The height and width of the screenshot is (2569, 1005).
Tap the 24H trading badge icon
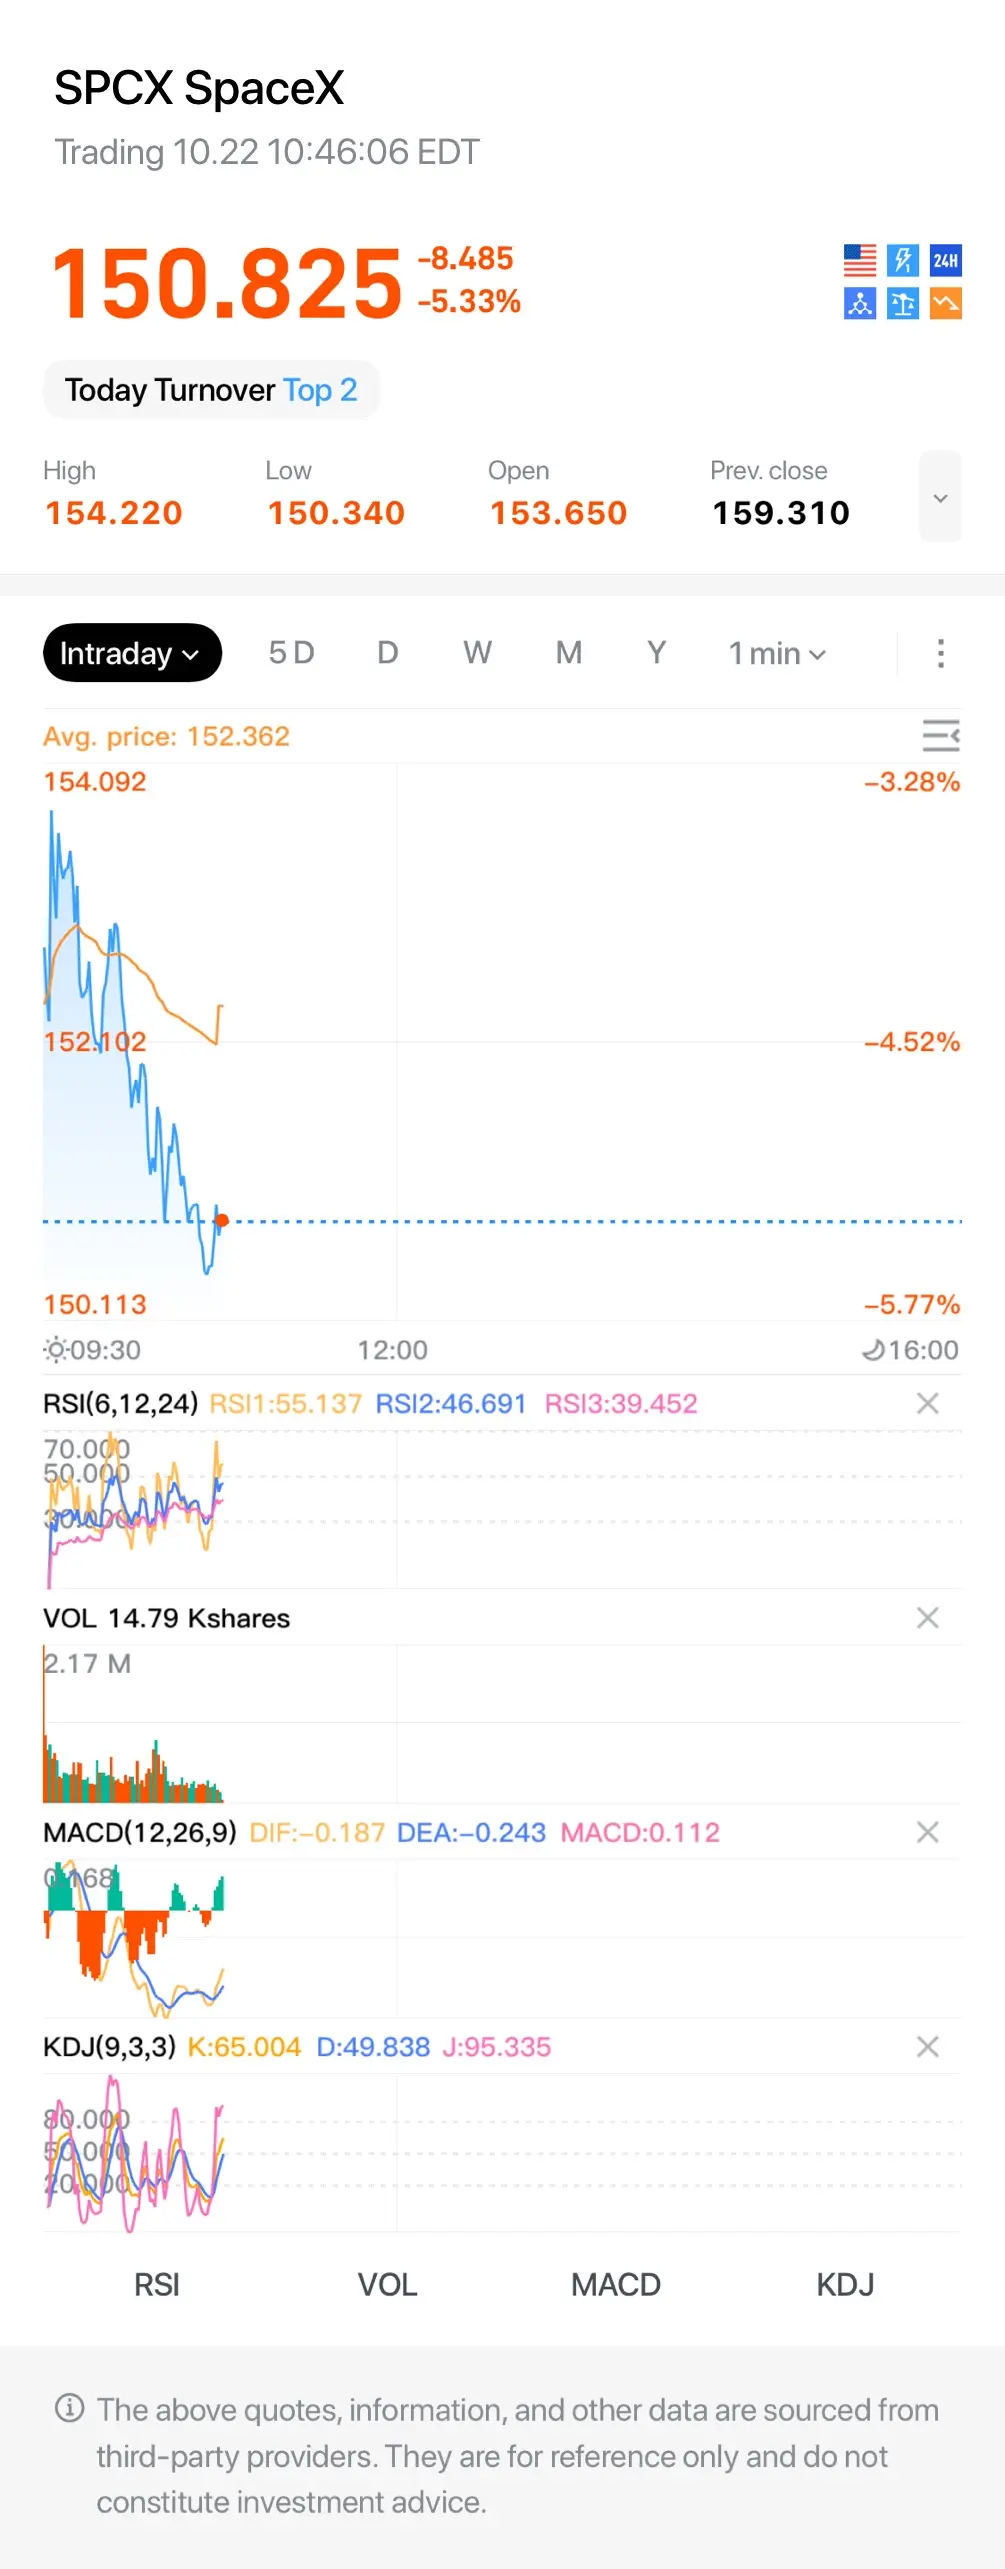(x=945, y=260)
